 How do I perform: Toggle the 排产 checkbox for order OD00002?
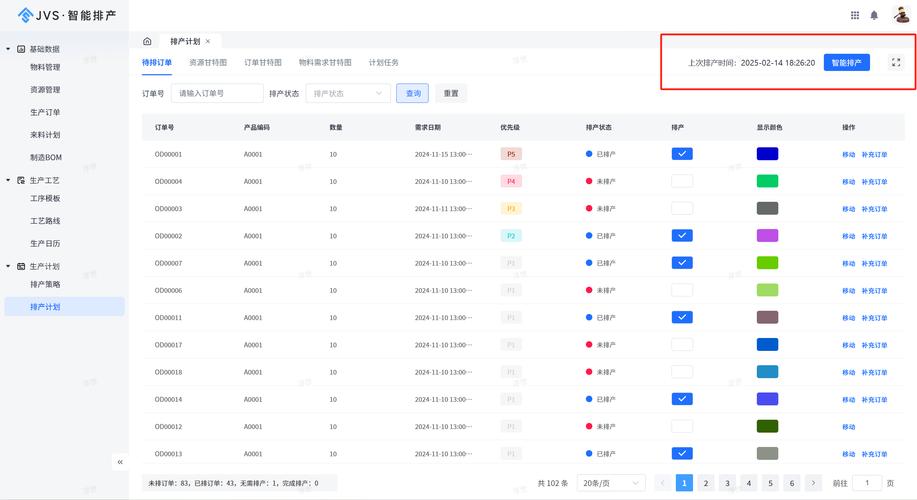click(x=681, y=236)
